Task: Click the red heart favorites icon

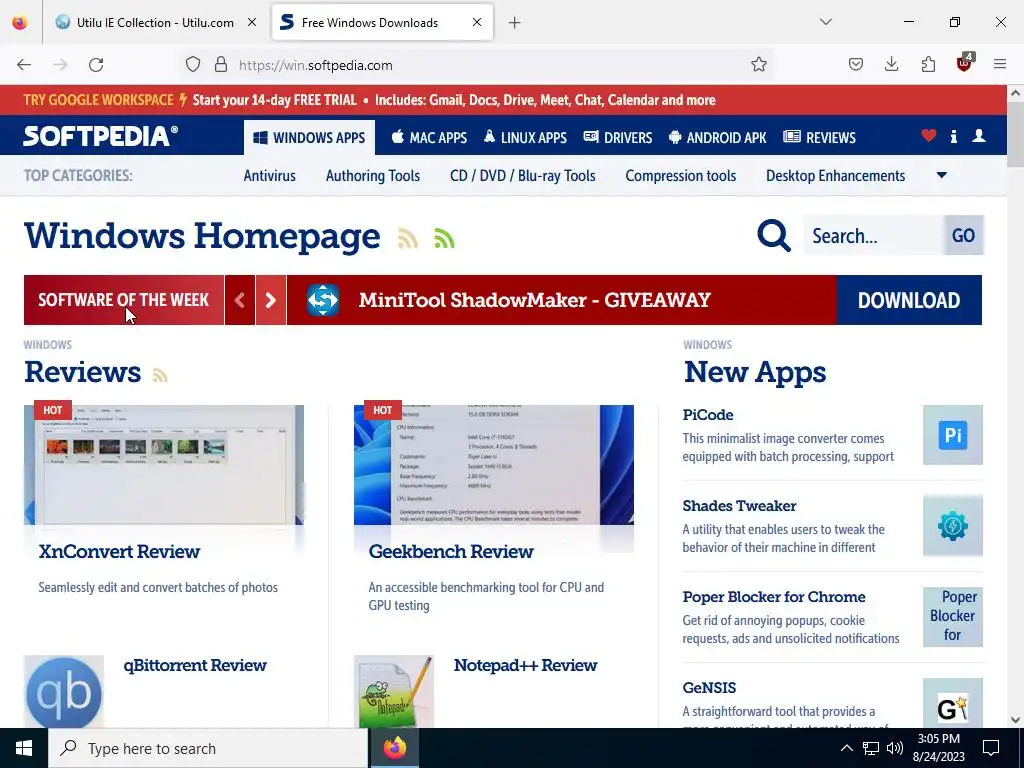Action: click(929, 136)
